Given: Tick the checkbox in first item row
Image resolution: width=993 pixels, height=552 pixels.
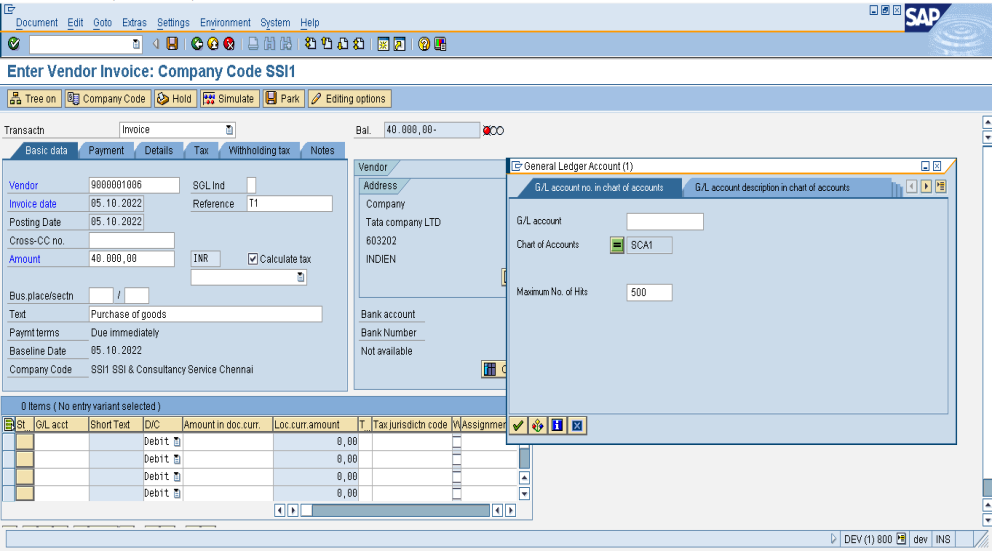Looking at the screenshot, I should click(x=456, y=442).
